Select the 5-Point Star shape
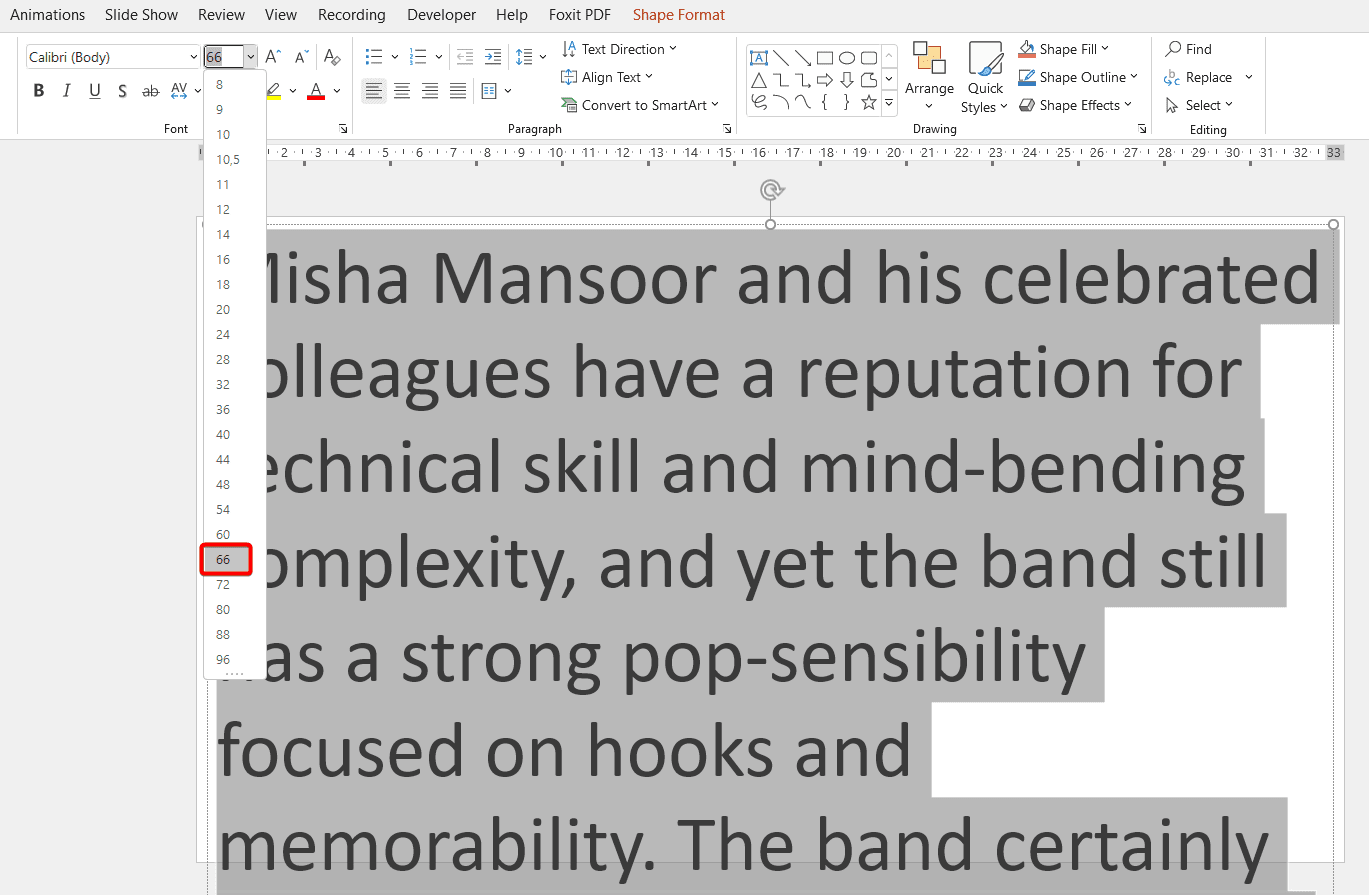The height and width of the screenshot is (895, 1369). [x=869, y=102]
